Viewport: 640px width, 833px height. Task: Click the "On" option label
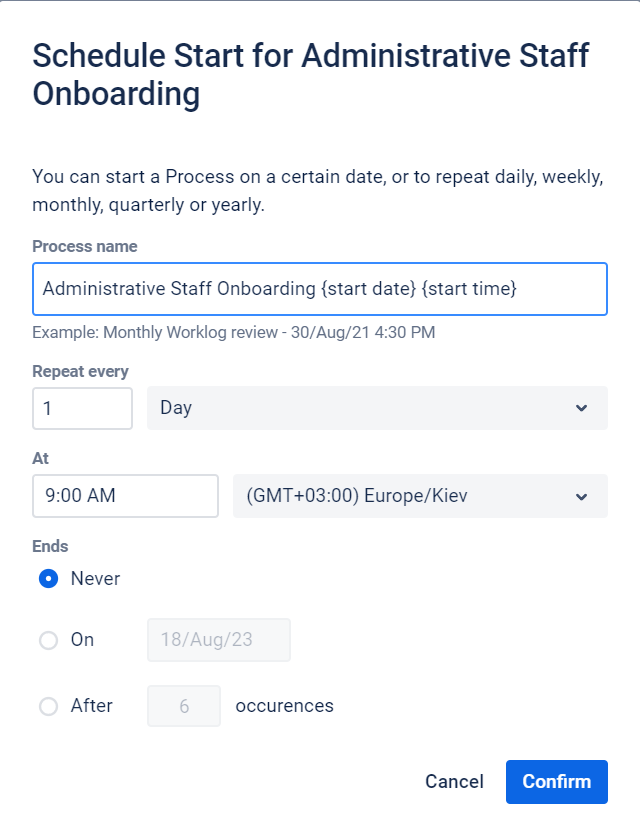82,640
